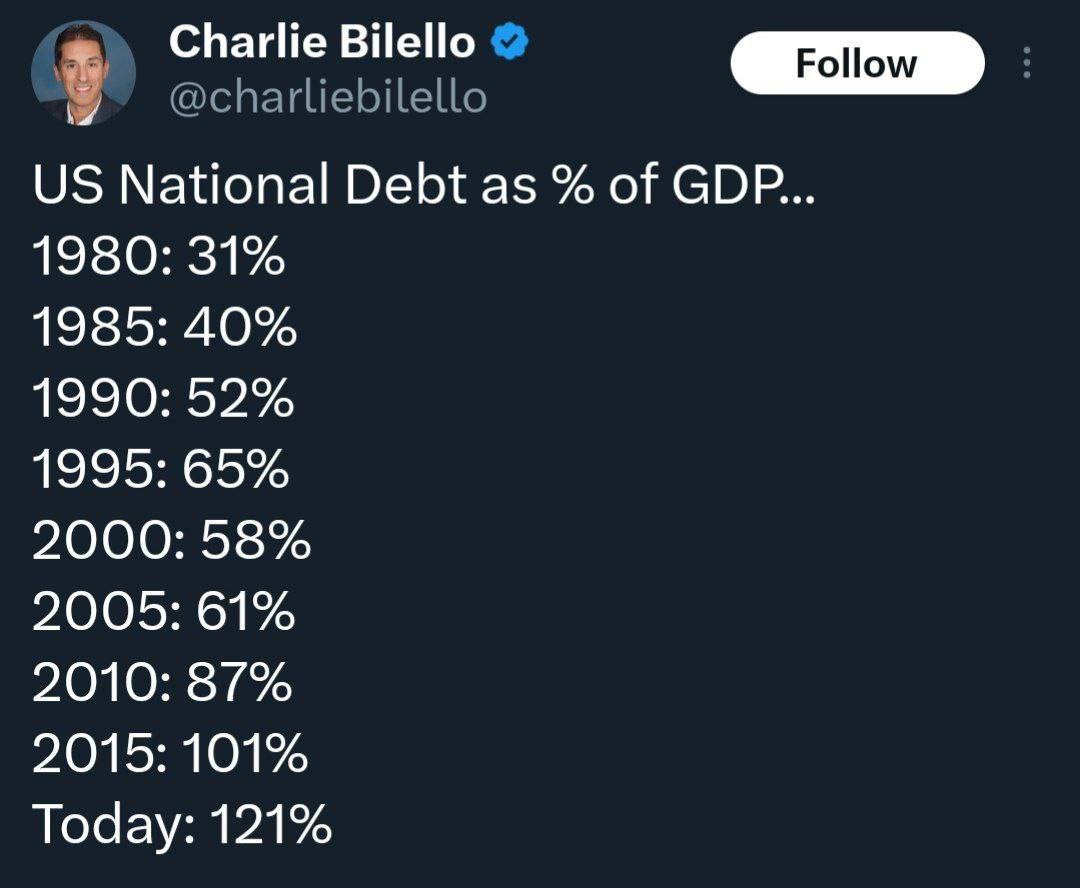Select the '2005: 61%' line
This screenshot has height=888, width=1080.
[164, 611]
